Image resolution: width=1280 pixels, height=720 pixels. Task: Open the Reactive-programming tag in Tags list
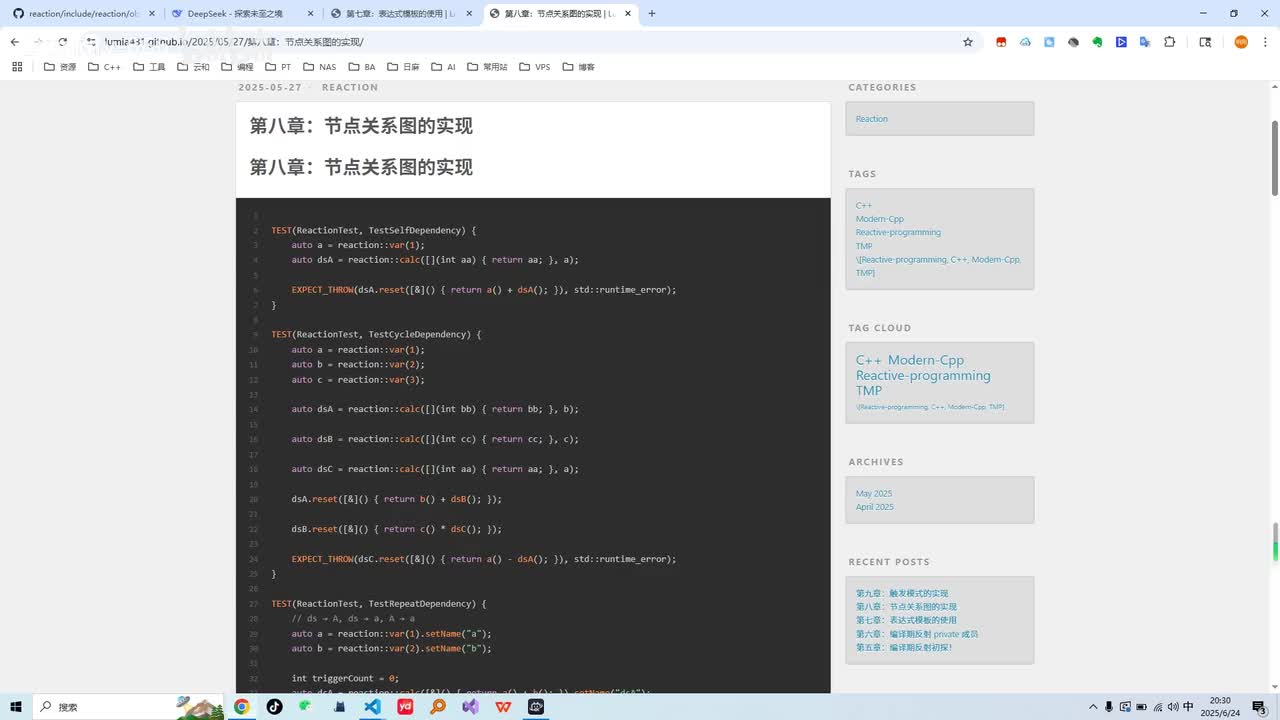point(898,232)
